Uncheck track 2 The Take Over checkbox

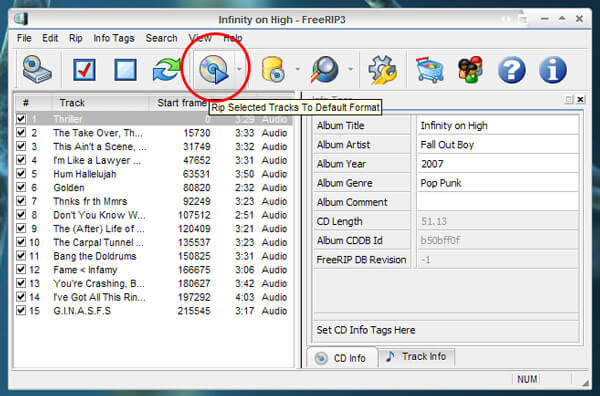point(21,133)
